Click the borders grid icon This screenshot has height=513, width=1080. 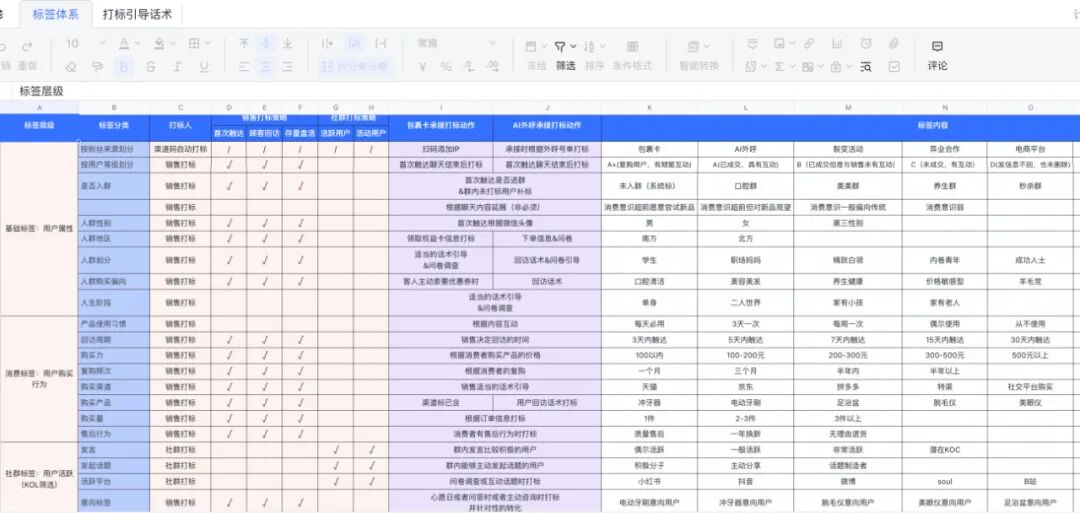pos(194,43)
